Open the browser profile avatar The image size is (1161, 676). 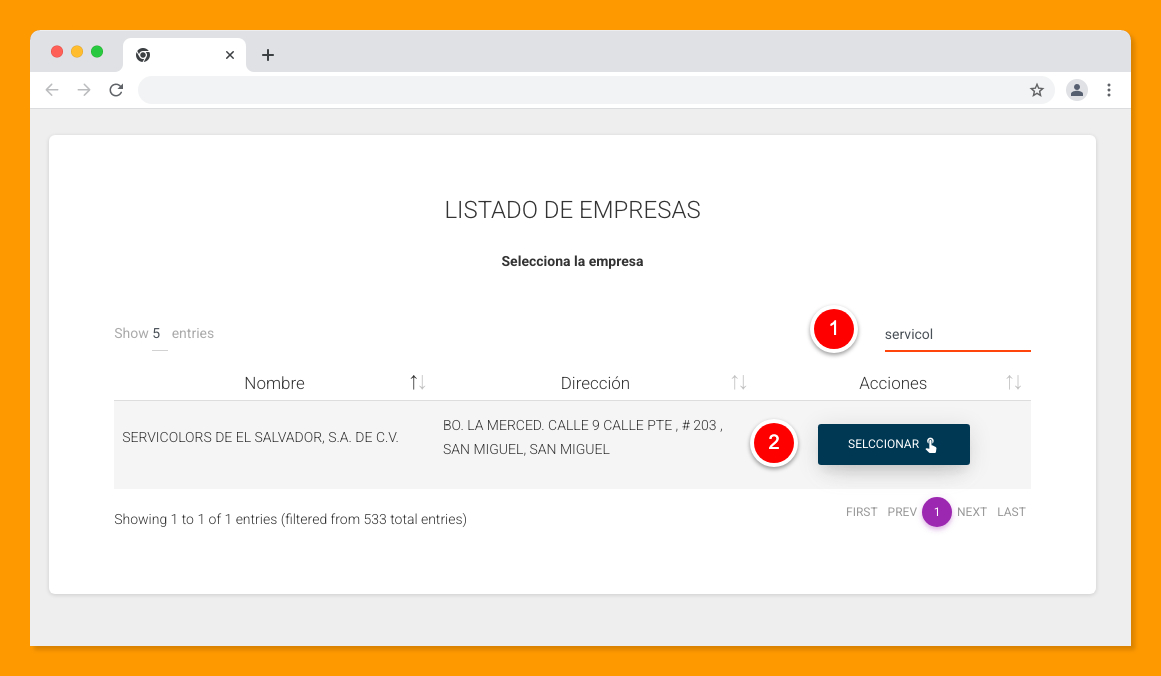tap(1076, 90)
